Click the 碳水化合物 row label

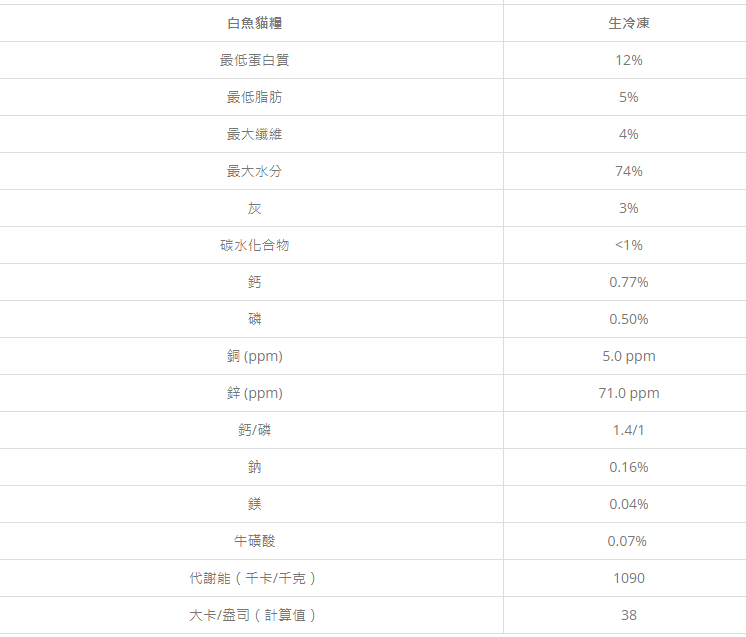point(254,245)
